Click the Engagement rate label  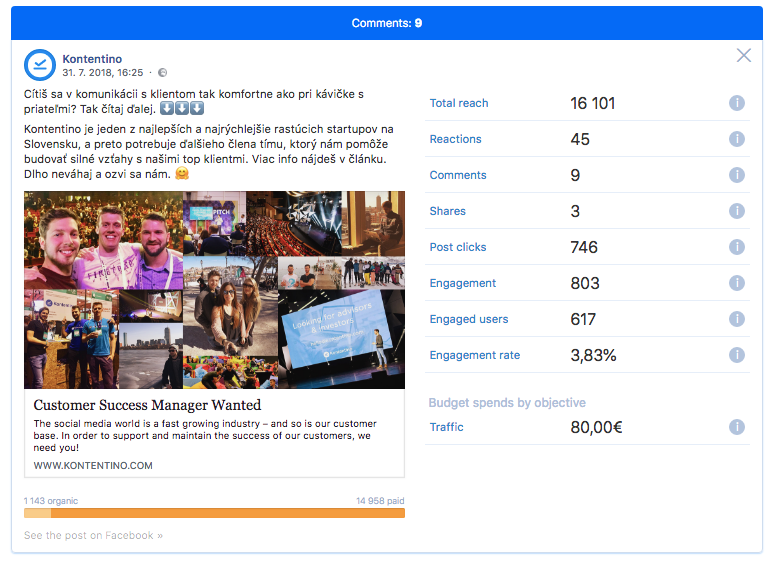coord(475,355)
